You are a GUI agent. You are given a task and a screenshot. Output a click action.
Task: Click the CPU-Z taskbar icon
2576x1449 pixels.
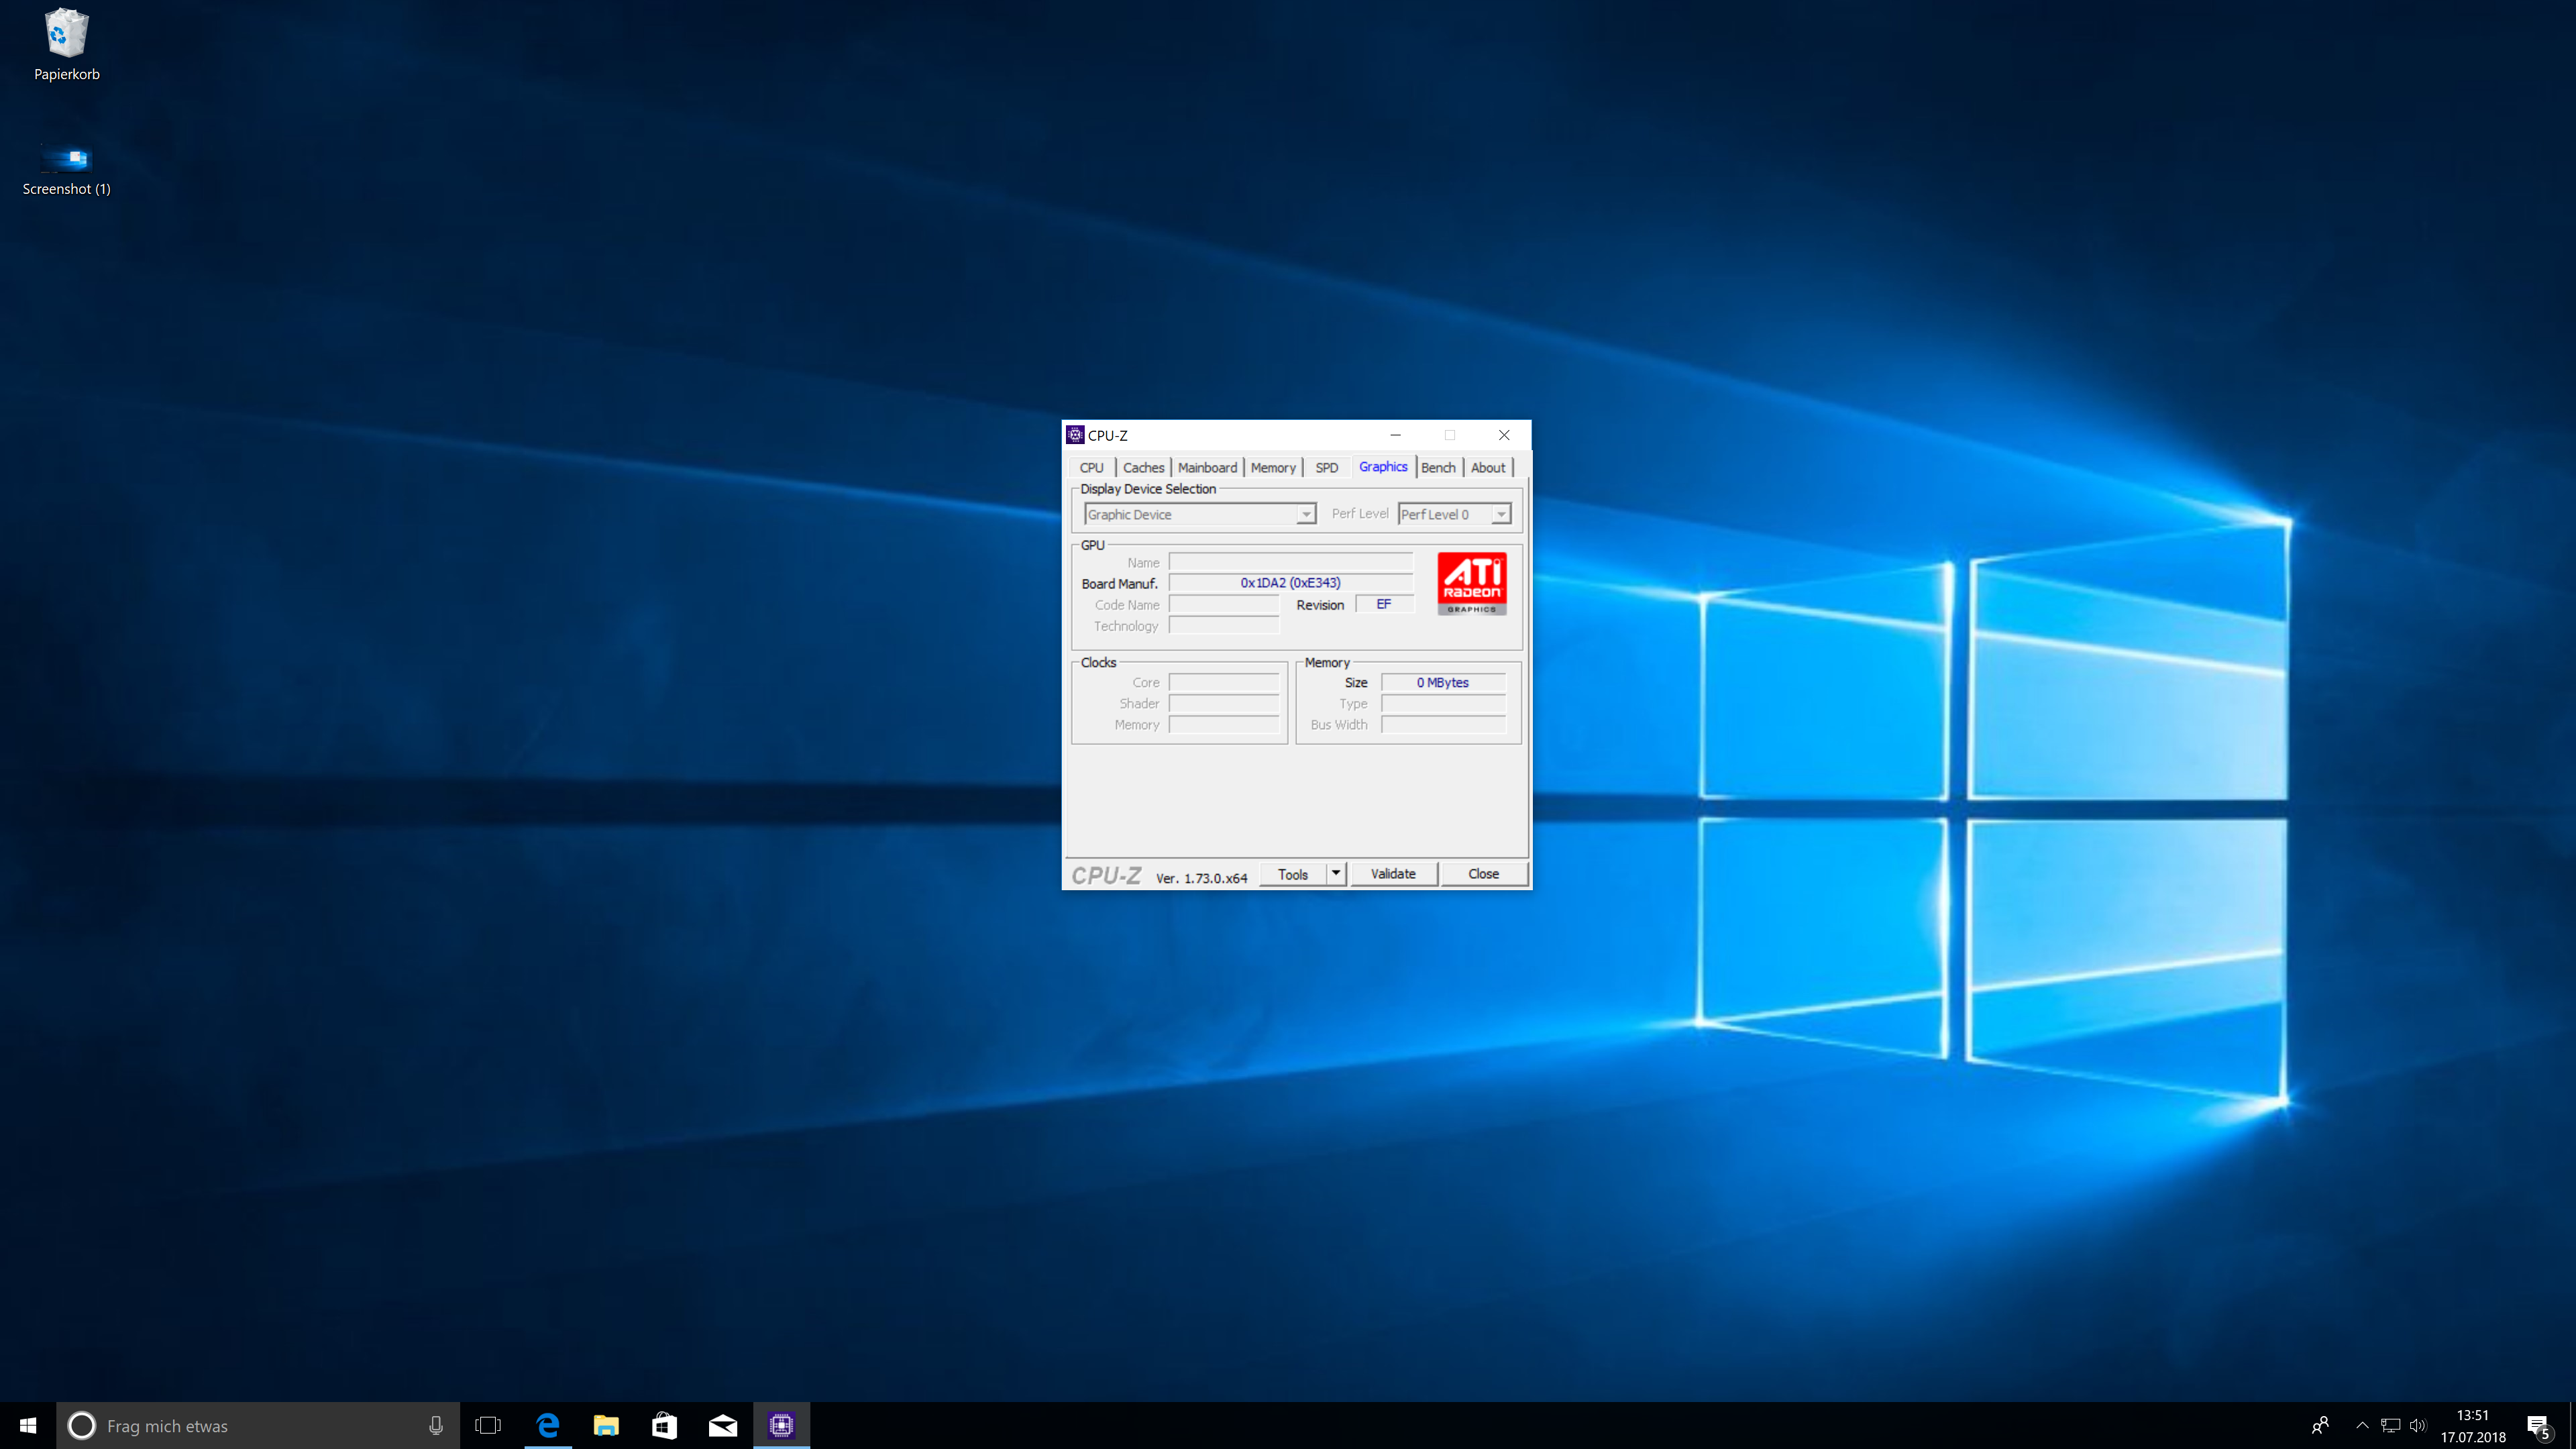(x=781, y=1425)
